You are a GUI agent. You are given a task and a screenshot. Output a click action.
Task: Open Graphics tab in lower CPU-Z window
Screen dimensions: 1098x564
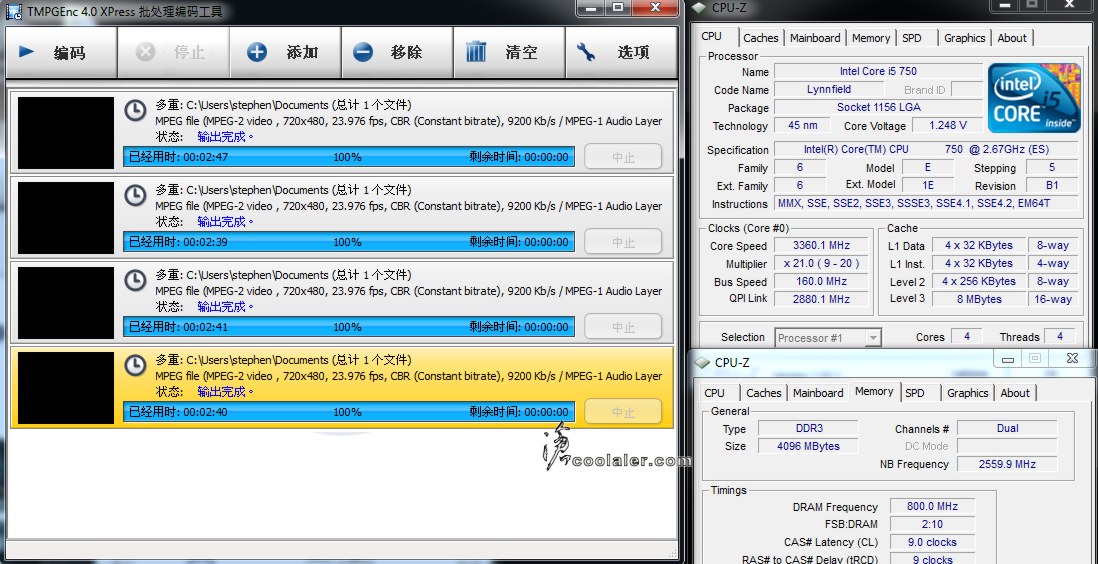(967, 393)
